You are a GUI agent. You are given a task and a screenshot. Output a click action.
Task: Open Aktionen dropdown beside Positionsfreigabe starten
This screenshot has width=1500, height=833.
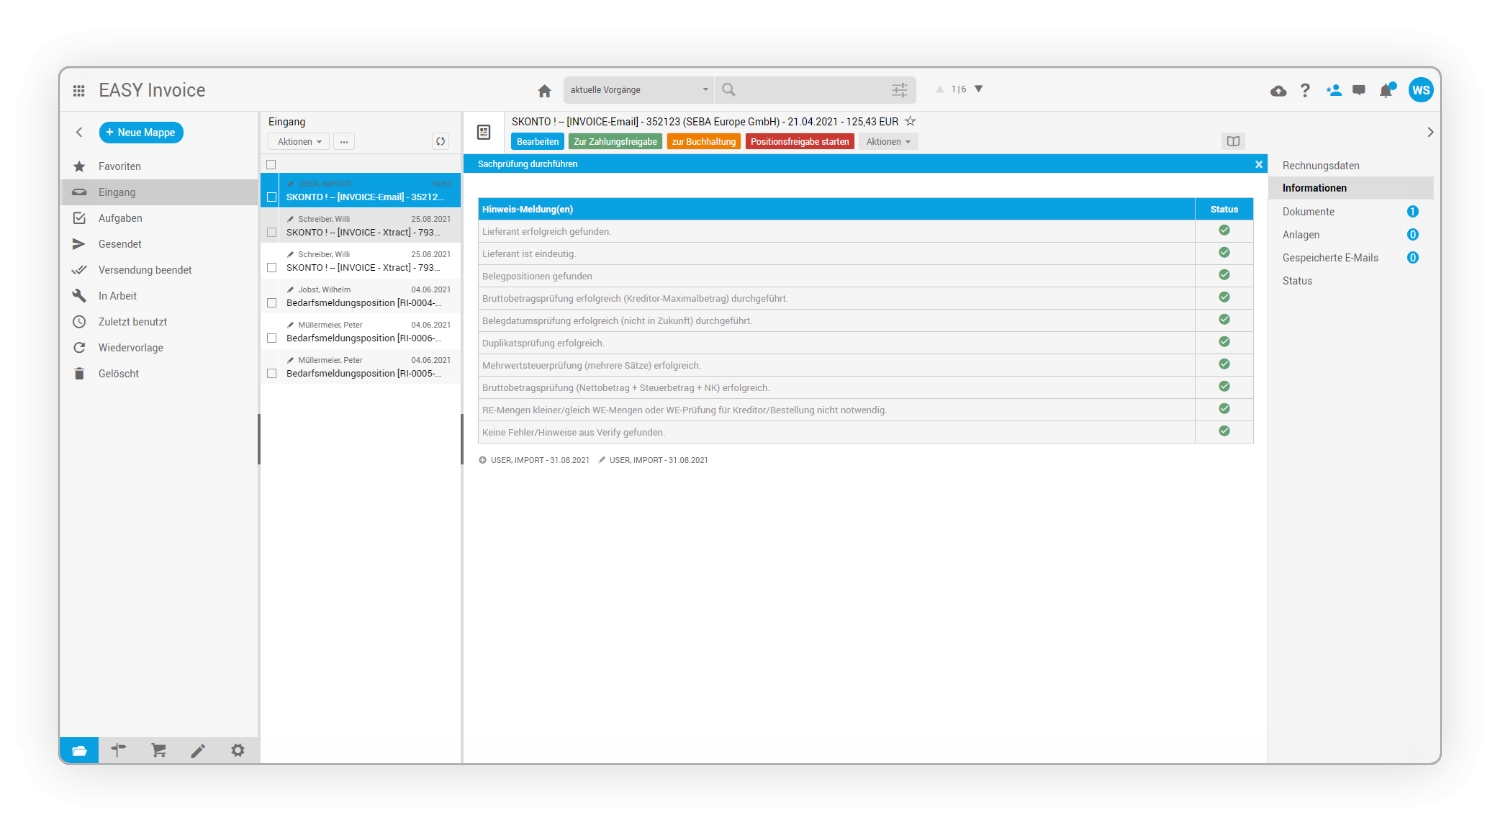888,142
